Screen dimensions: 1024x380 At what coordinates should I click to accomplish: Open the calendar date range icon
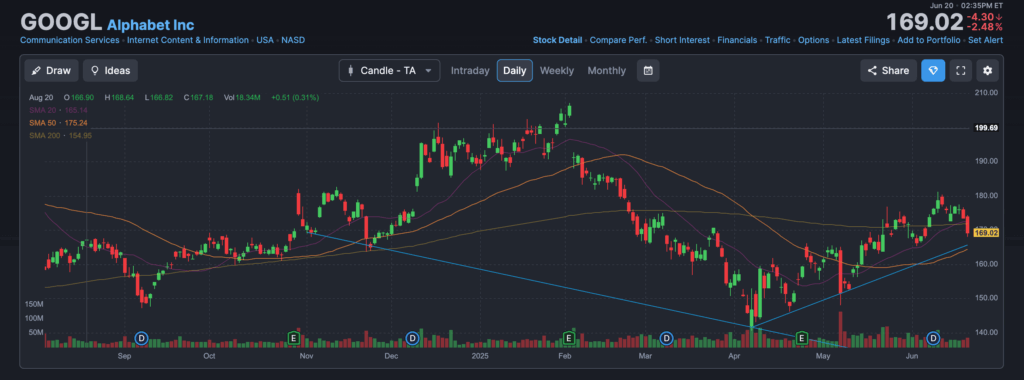648,71
